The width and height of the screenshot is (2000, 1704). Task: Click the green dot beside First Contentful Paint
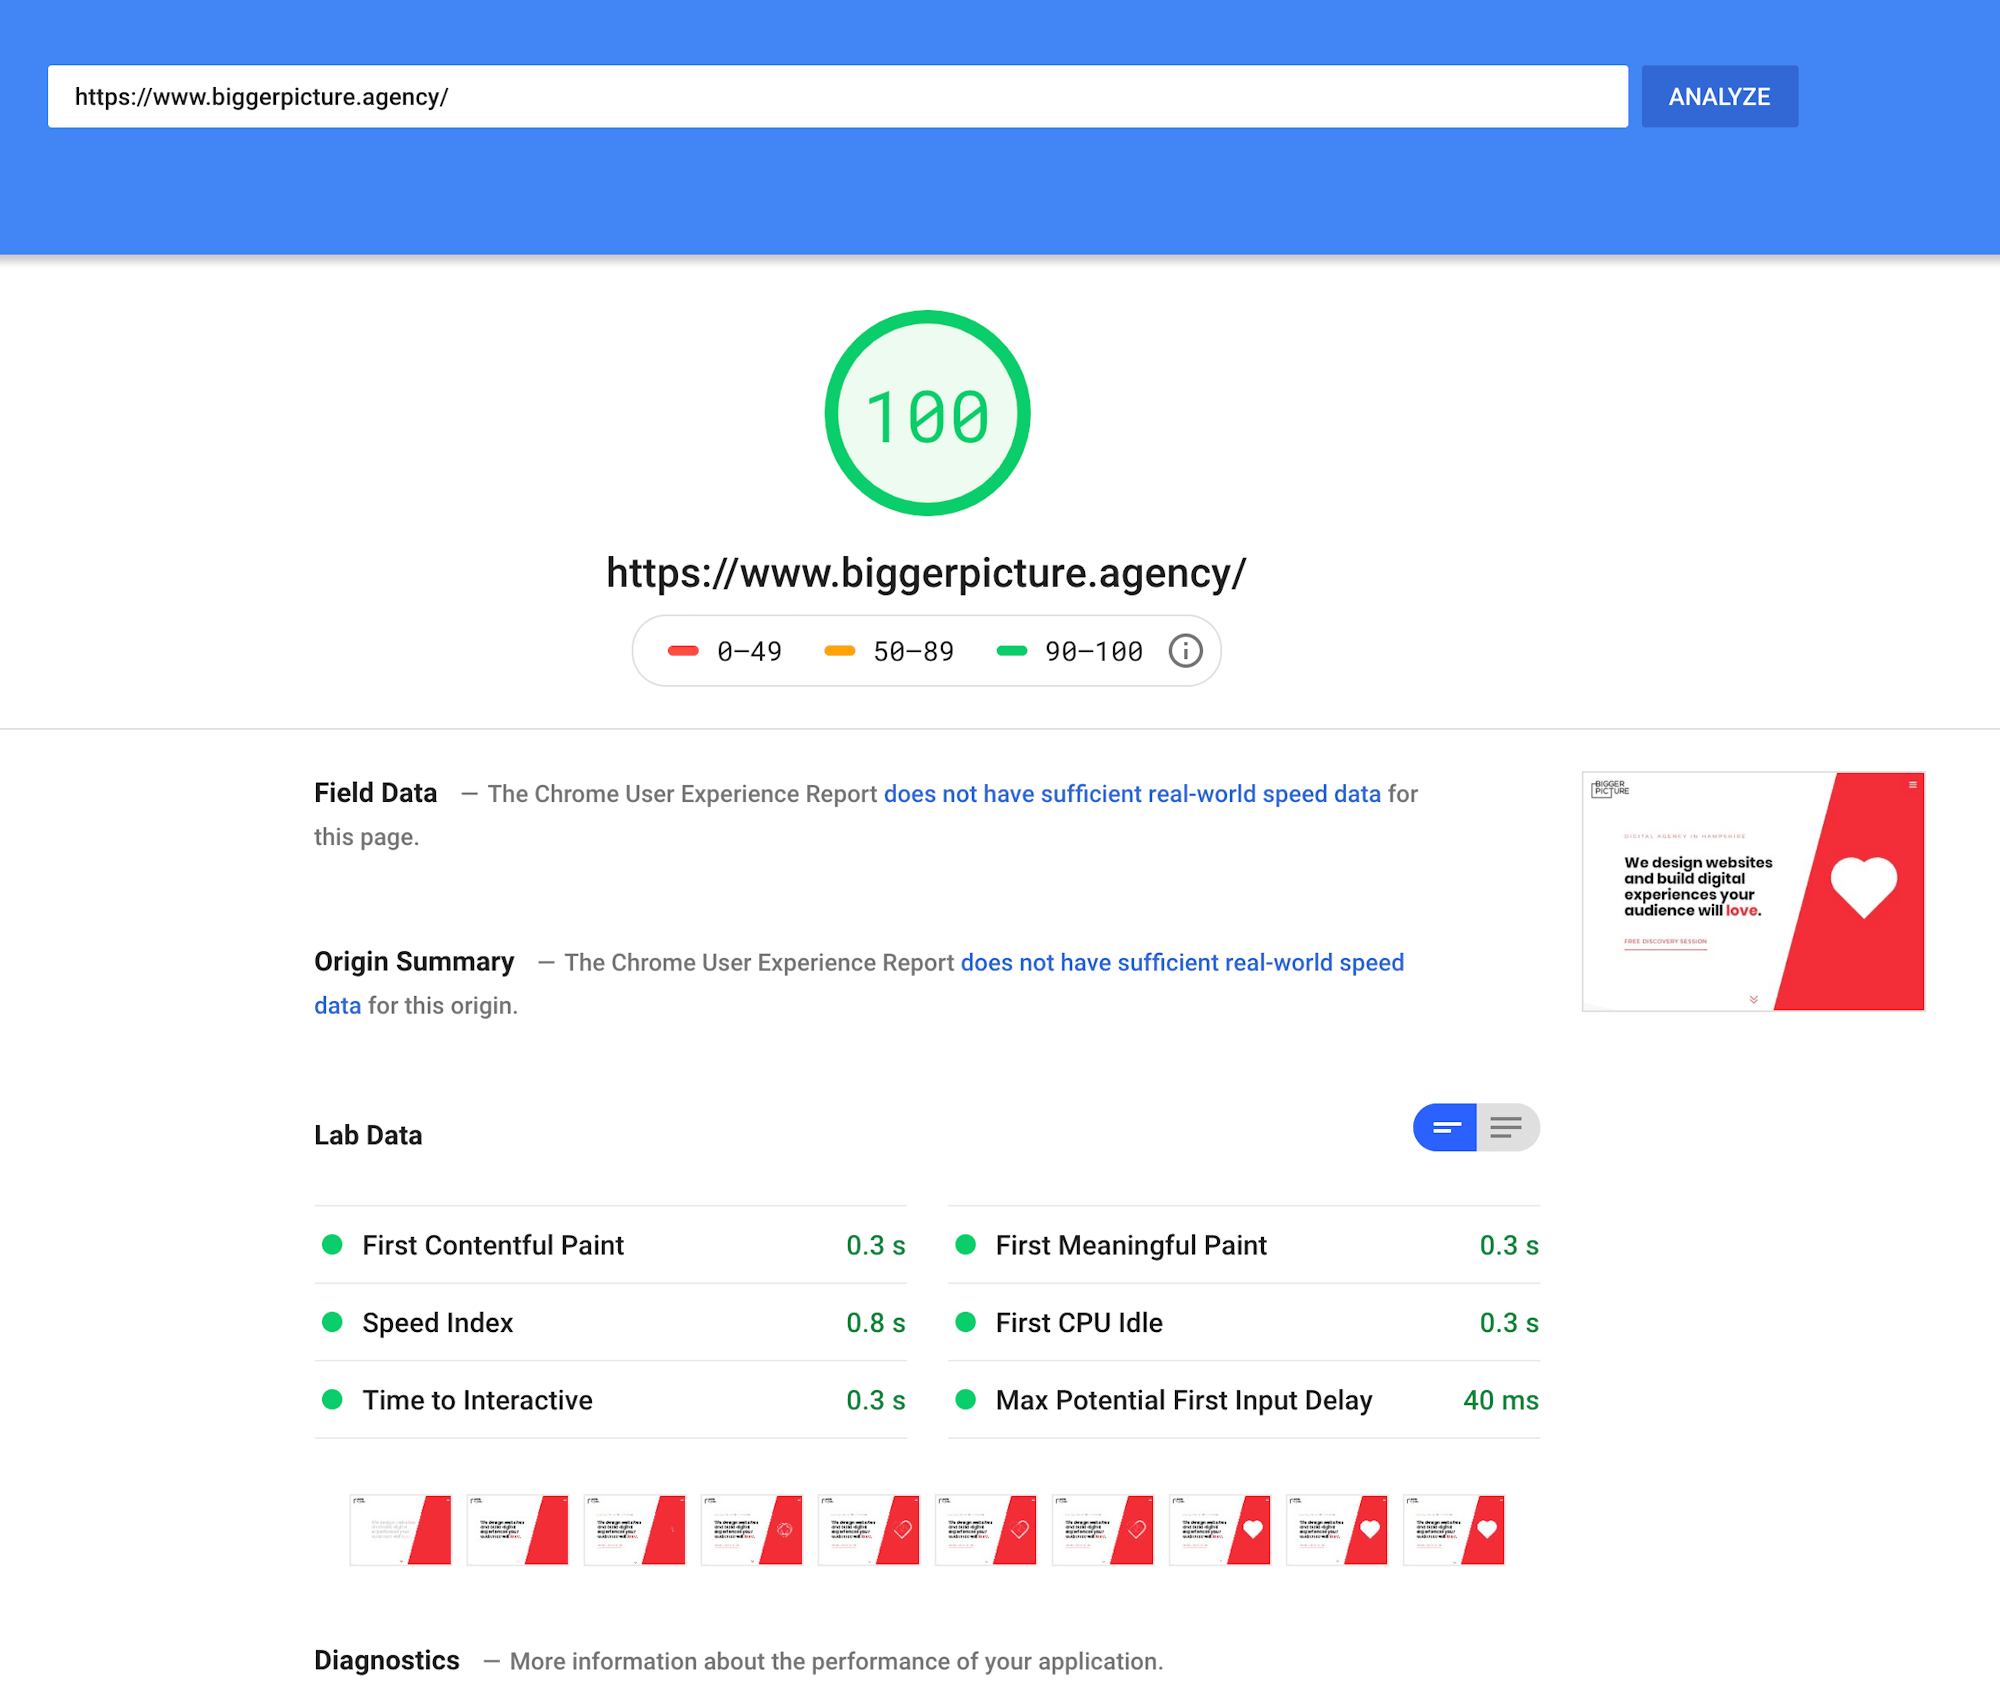tap(332, 1245)
